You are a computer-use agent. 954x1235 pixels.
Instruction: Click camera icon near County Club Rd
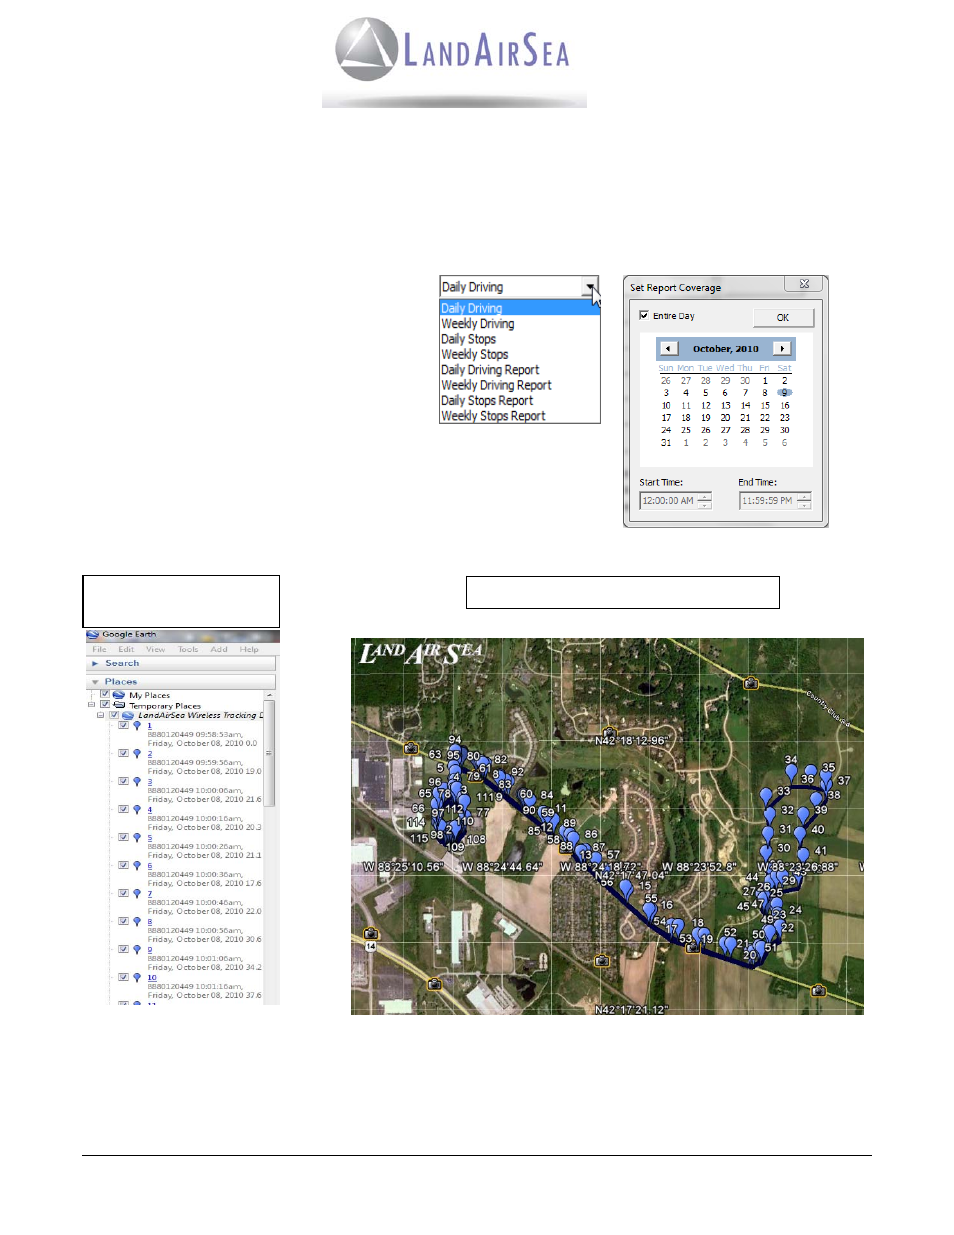pyautogui.click(x=751, y=683)
